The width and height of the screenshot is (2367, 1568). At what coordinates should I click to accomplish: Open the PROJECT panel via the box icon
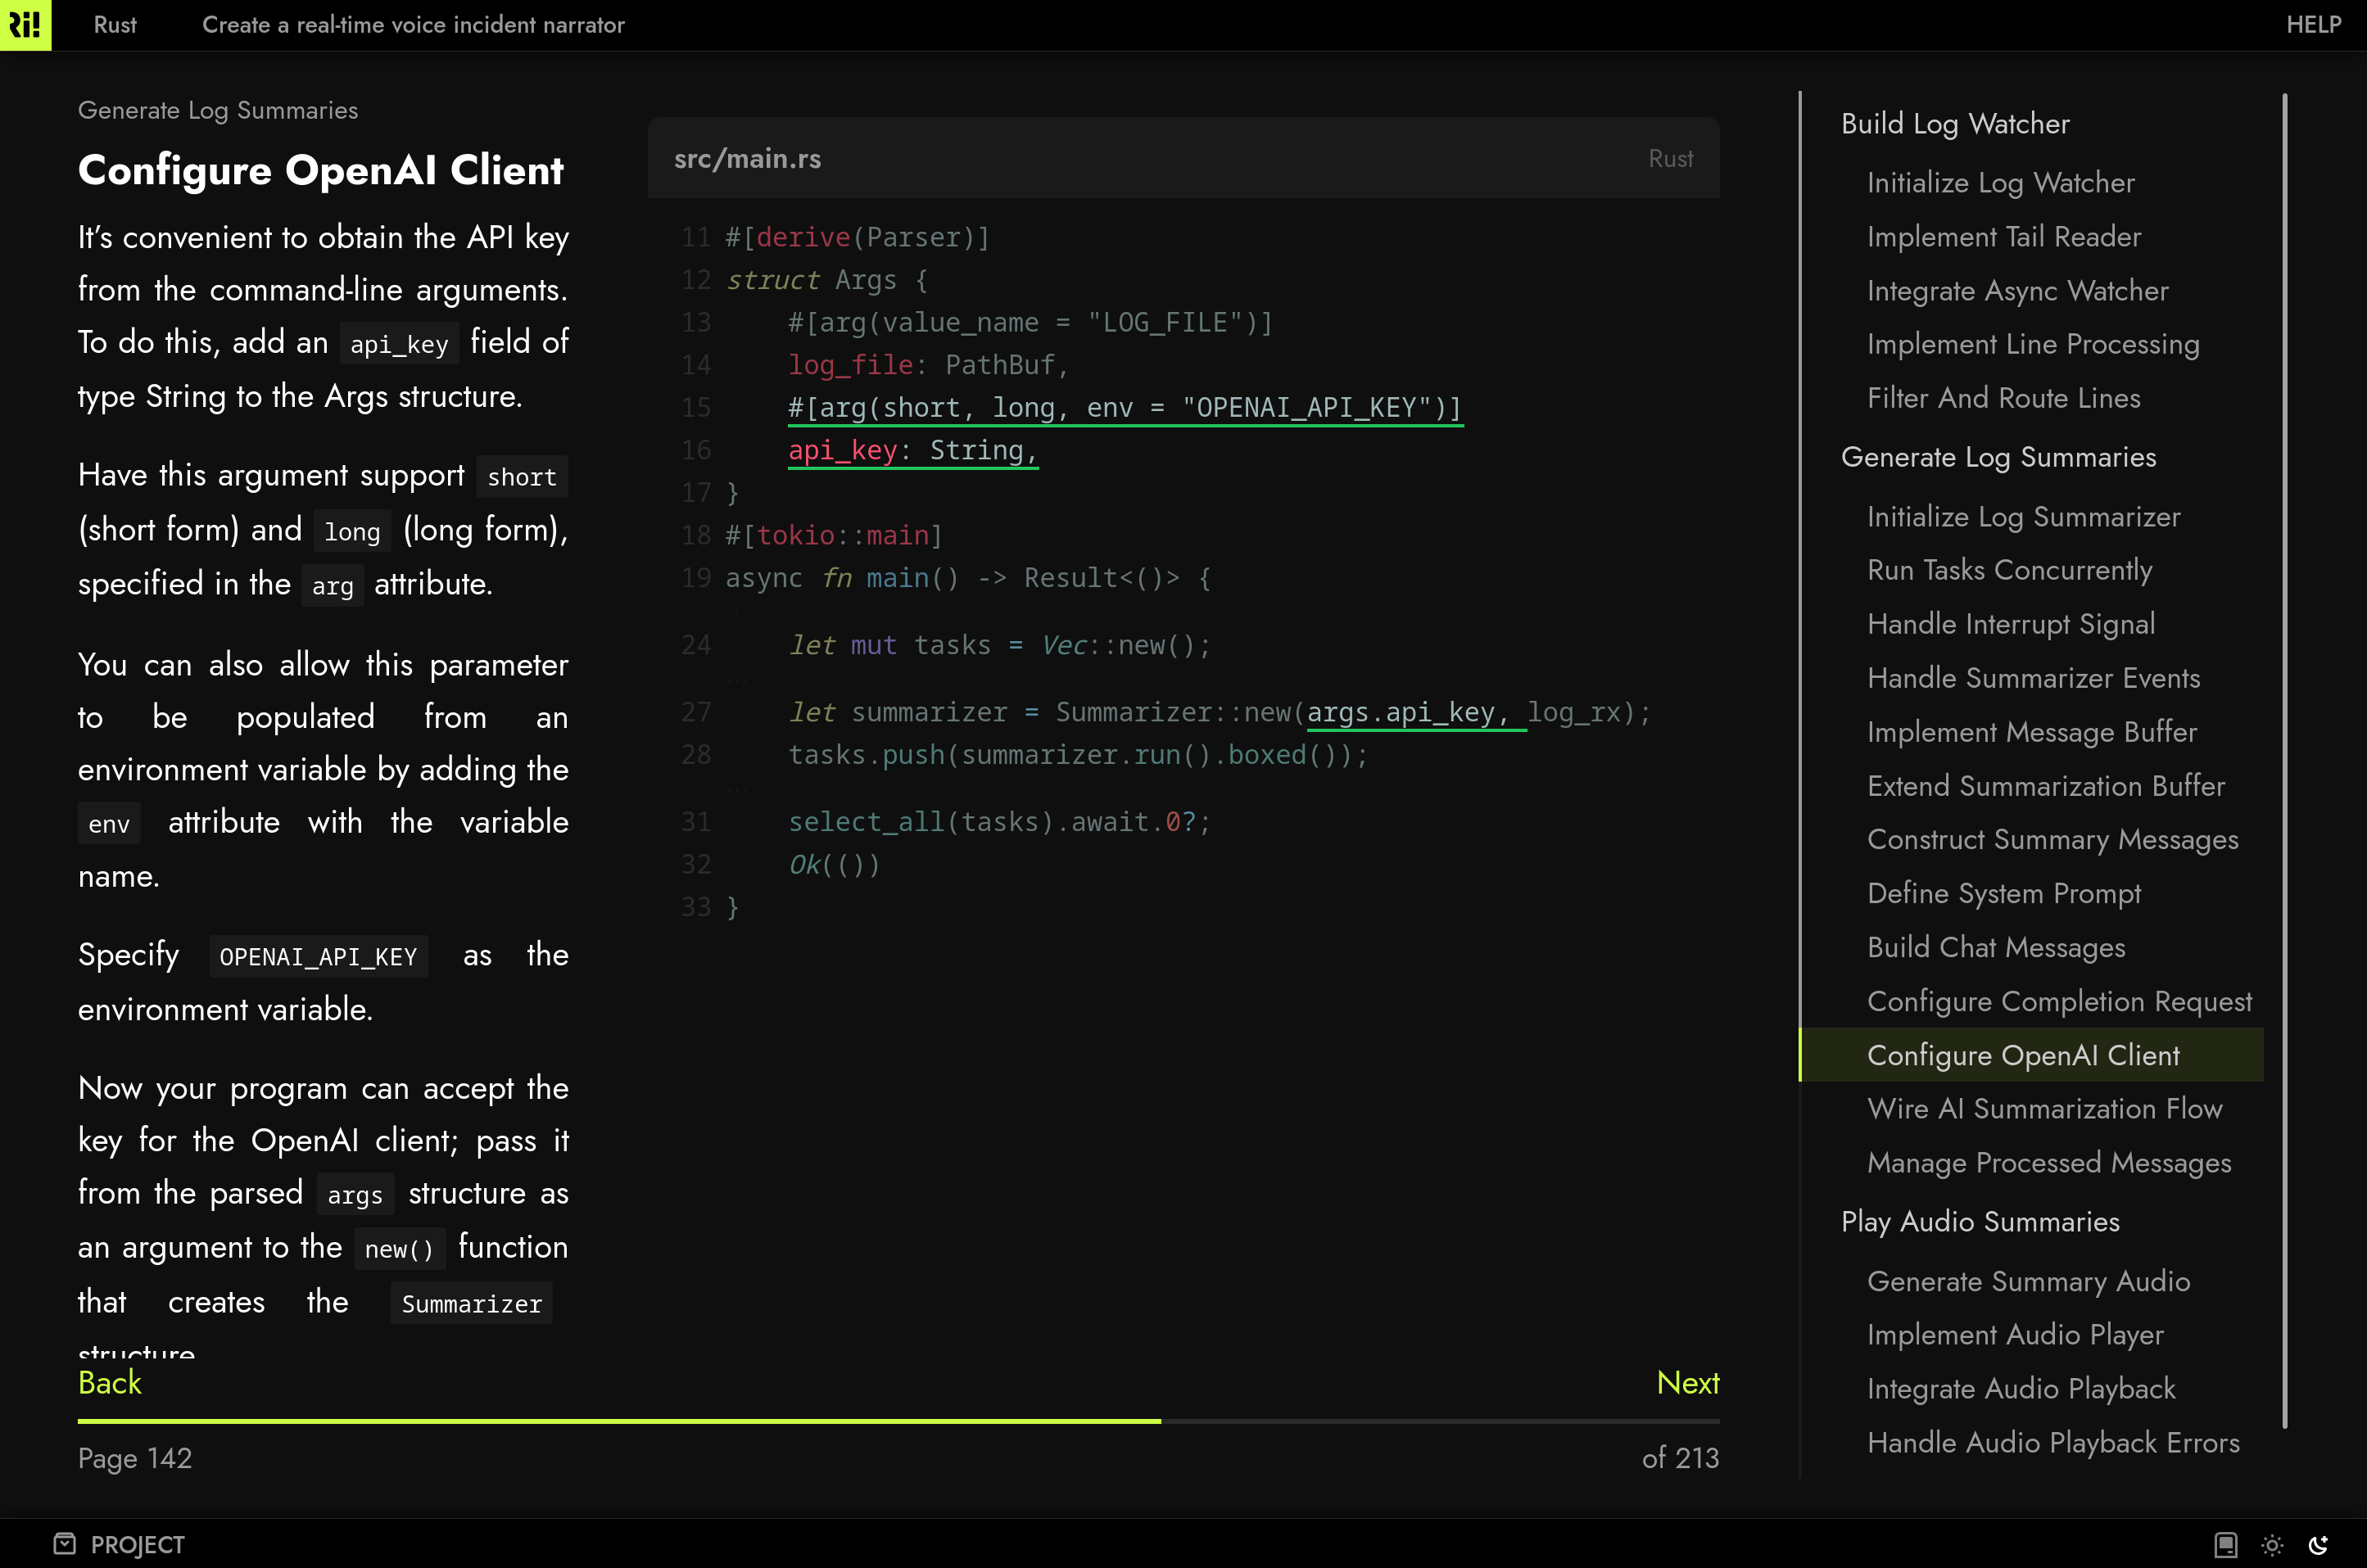[64, 1544]
